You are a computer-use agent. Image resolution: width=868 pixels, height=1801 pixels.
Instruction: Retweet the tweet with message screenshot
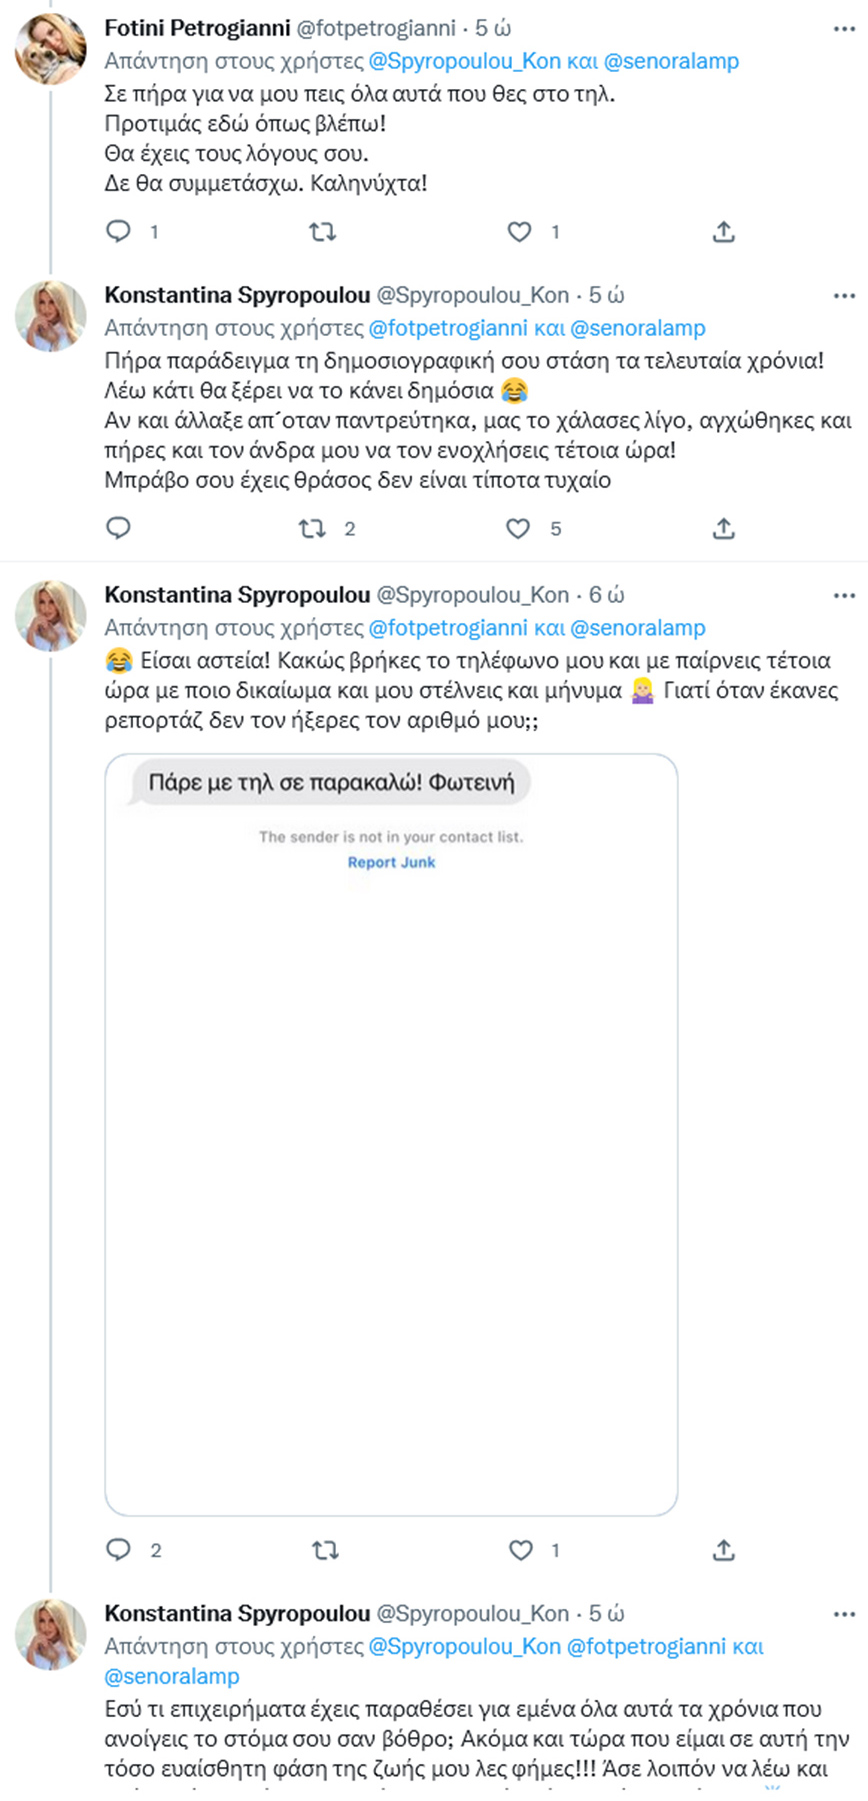(x=325, y=1550)
